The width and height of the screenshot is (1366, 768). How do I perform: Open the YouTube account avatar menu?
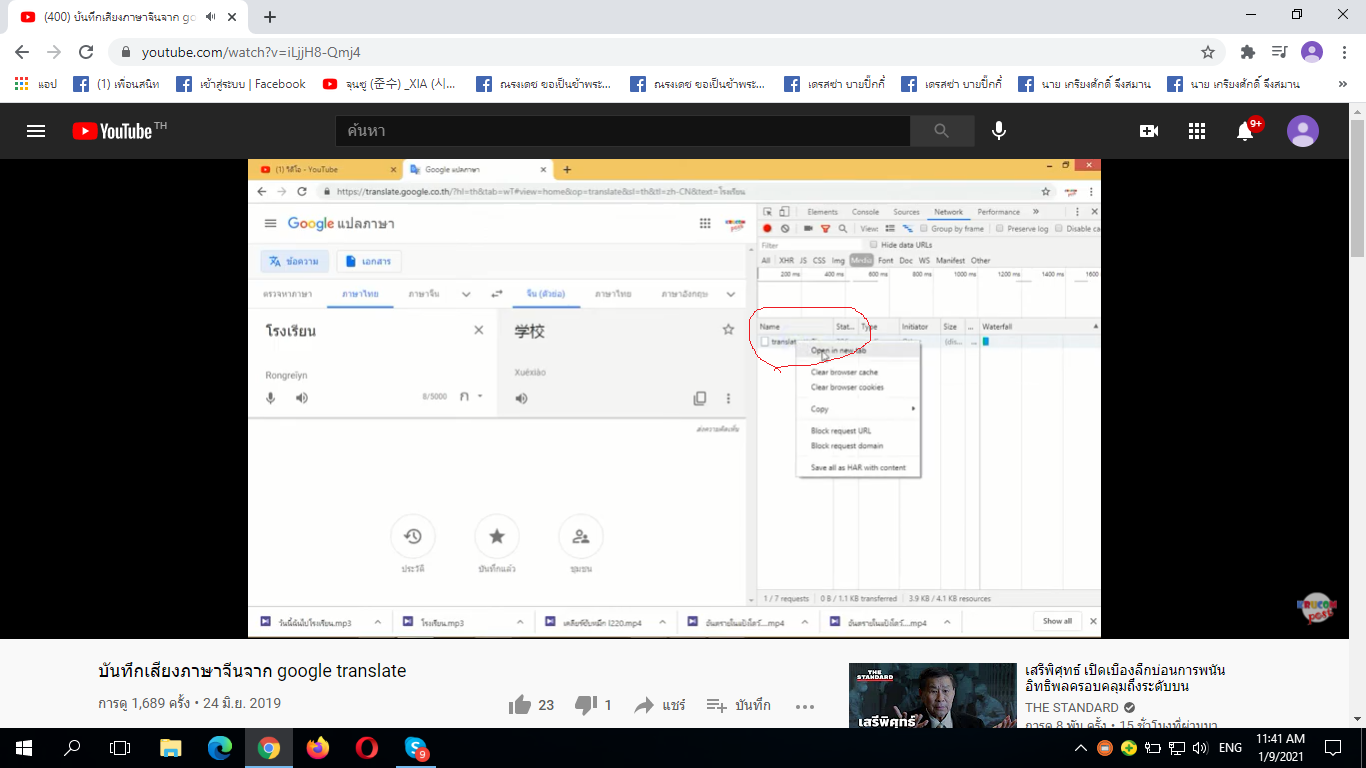(1303, 131)
